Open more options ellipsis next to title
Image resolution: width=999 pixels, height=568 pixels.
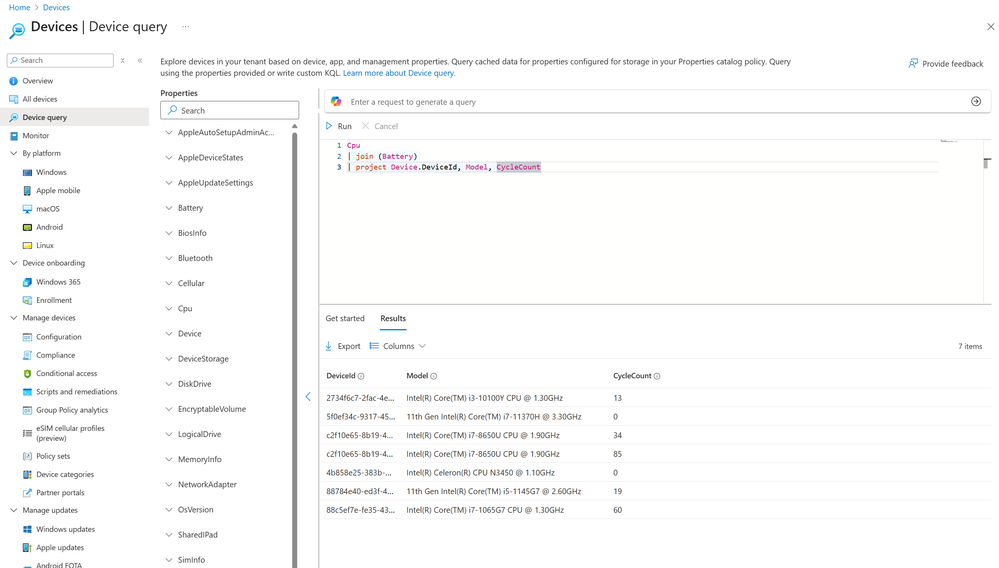pos(185,27)
